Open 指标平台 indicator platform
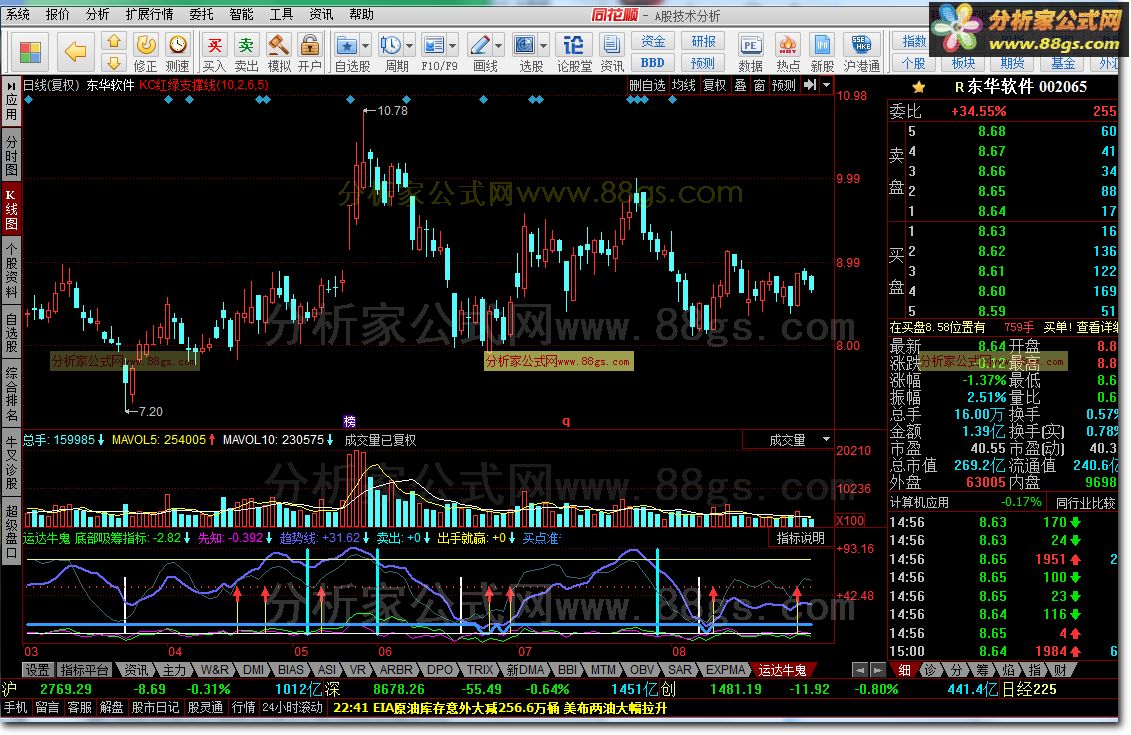 pos(84,670)
